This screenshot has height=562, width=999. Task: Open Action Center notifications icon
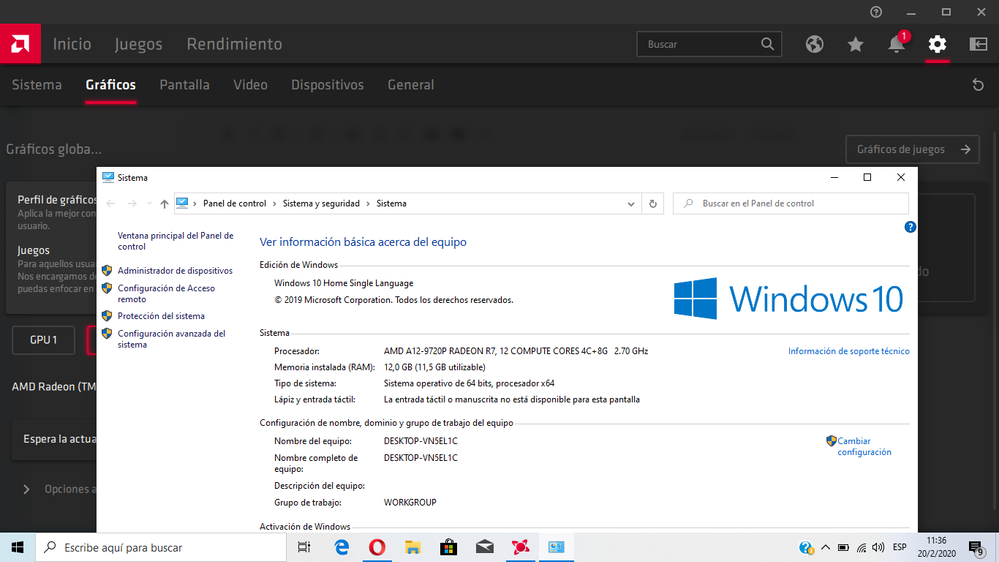[977, 547]
